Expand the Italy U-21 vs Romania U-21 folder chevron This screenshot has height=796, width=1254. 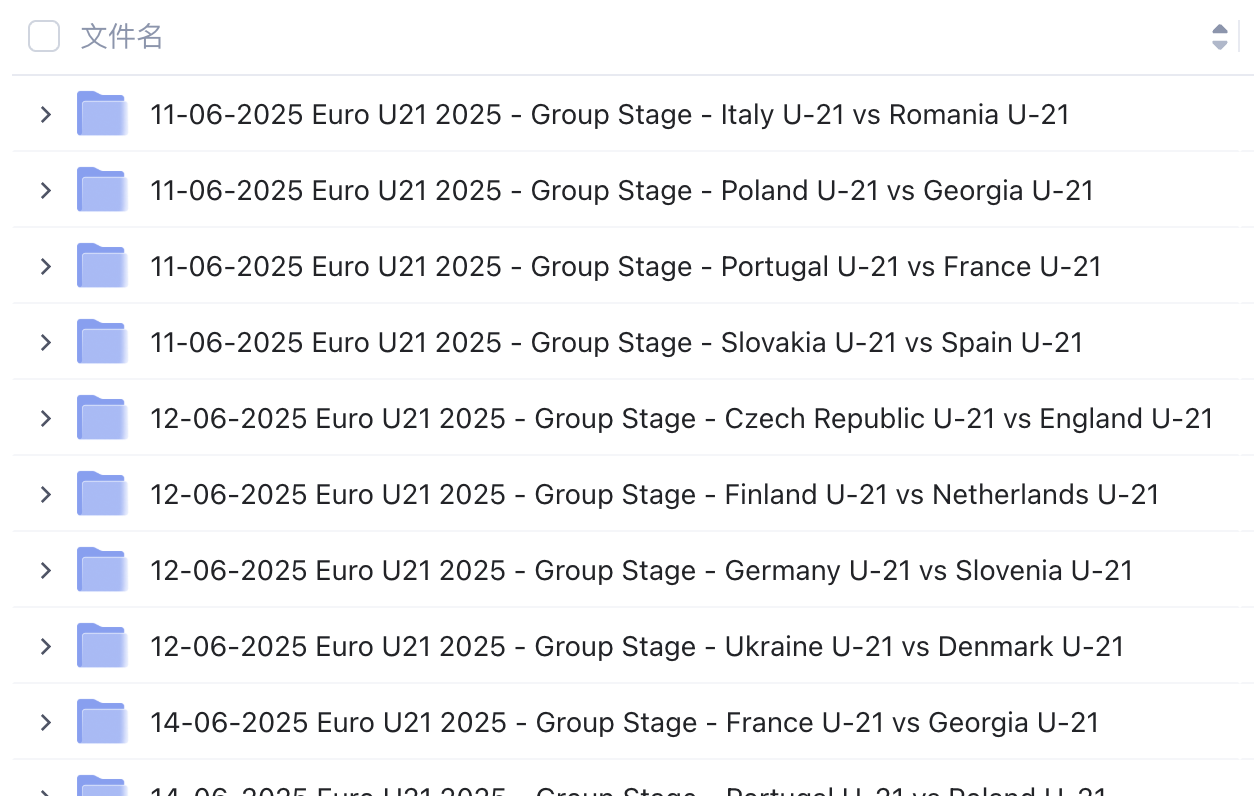coord(45,115)
